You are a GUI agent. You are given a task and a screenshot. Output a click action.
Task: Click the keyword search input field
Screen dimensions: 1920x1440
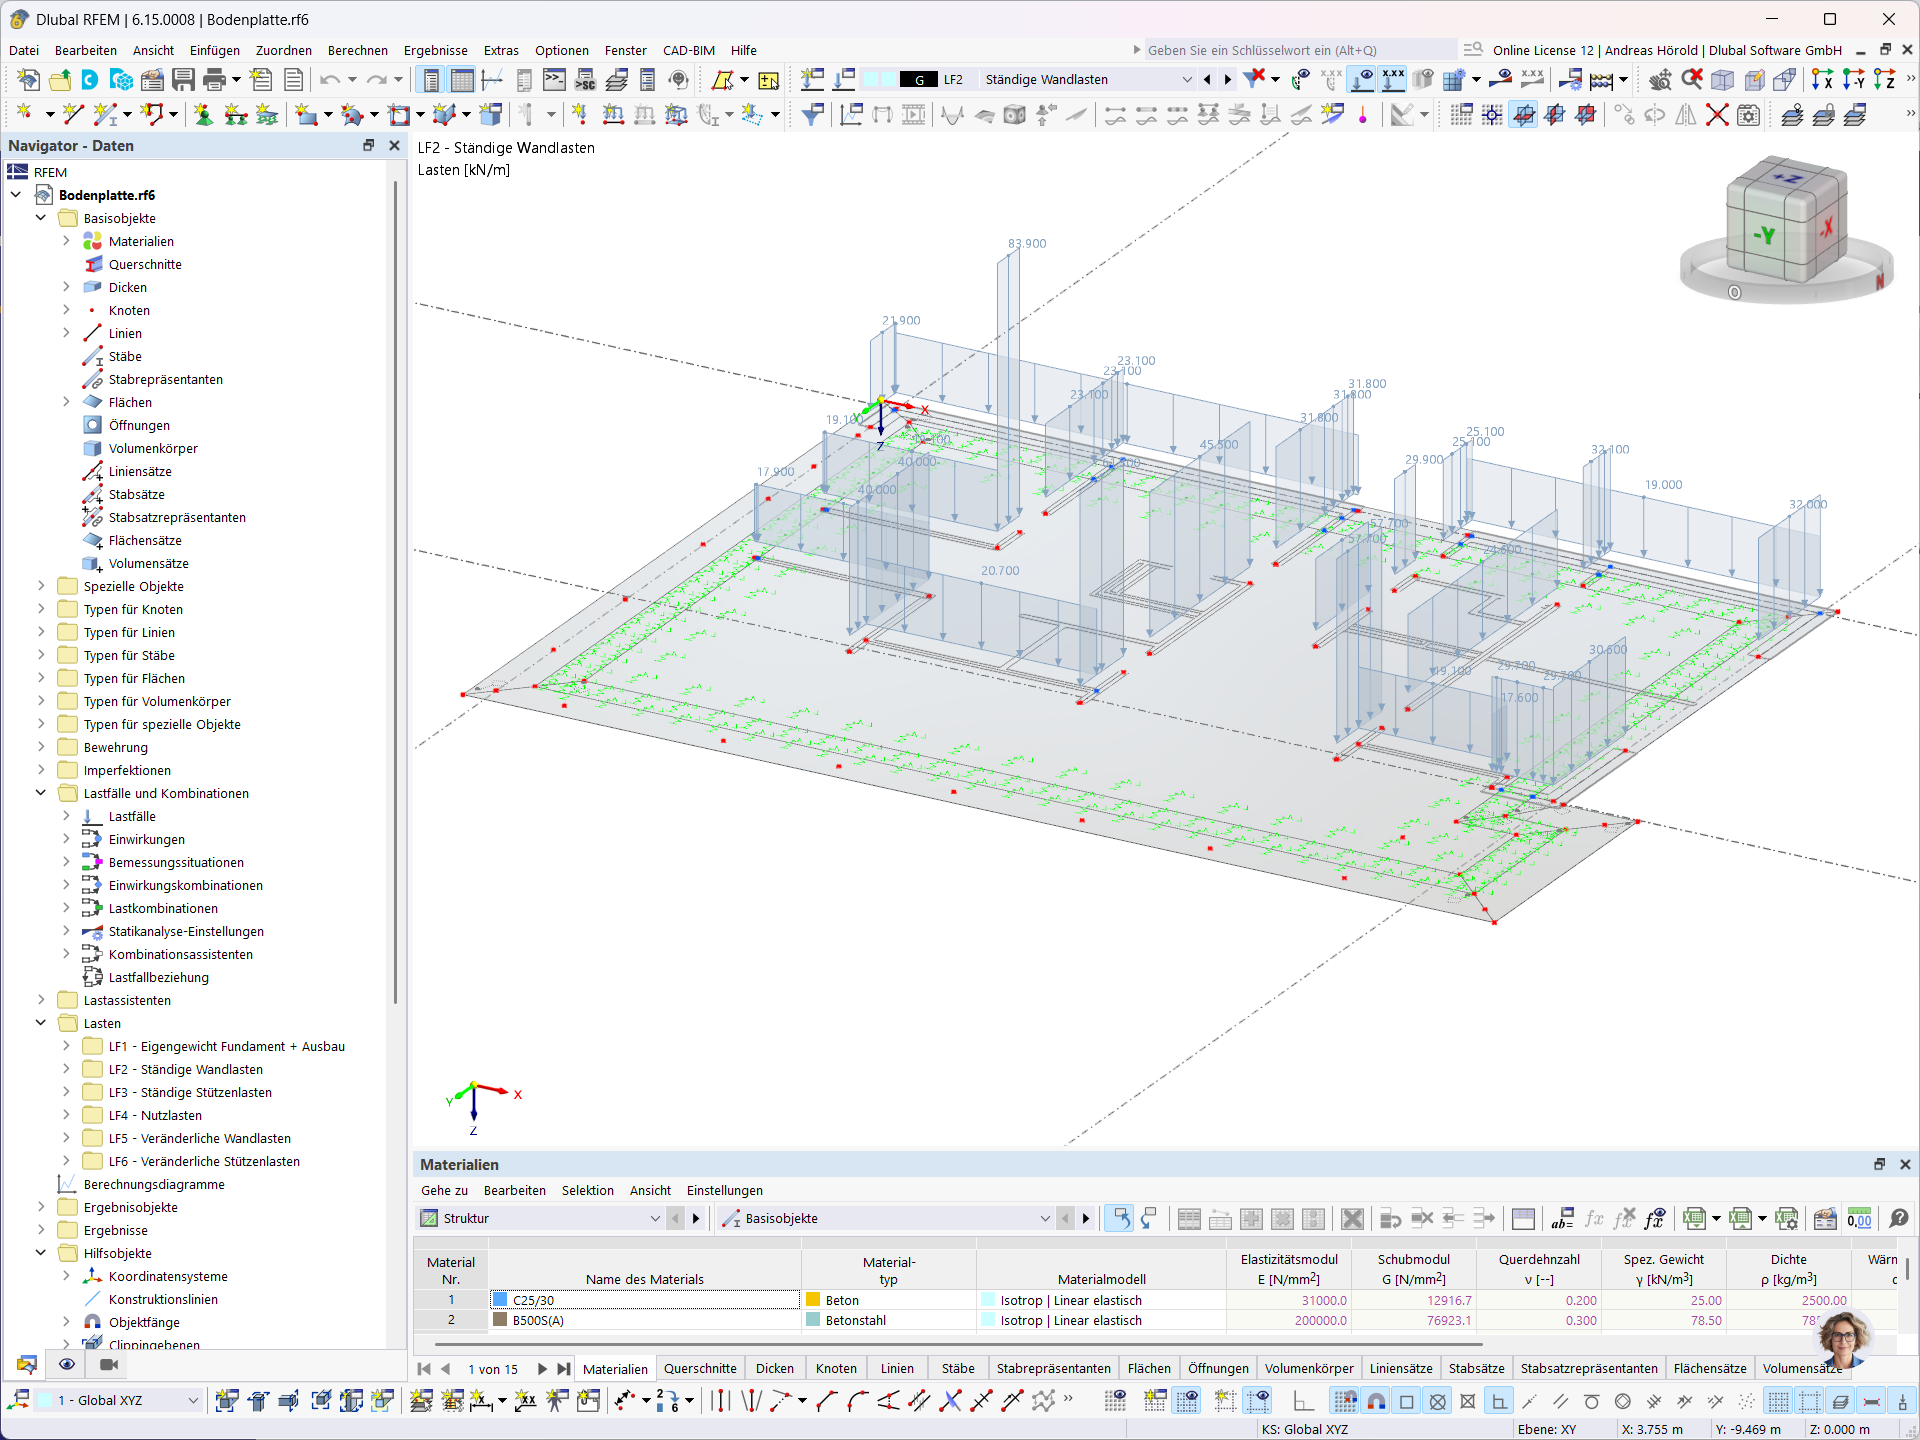[1300, 50]
